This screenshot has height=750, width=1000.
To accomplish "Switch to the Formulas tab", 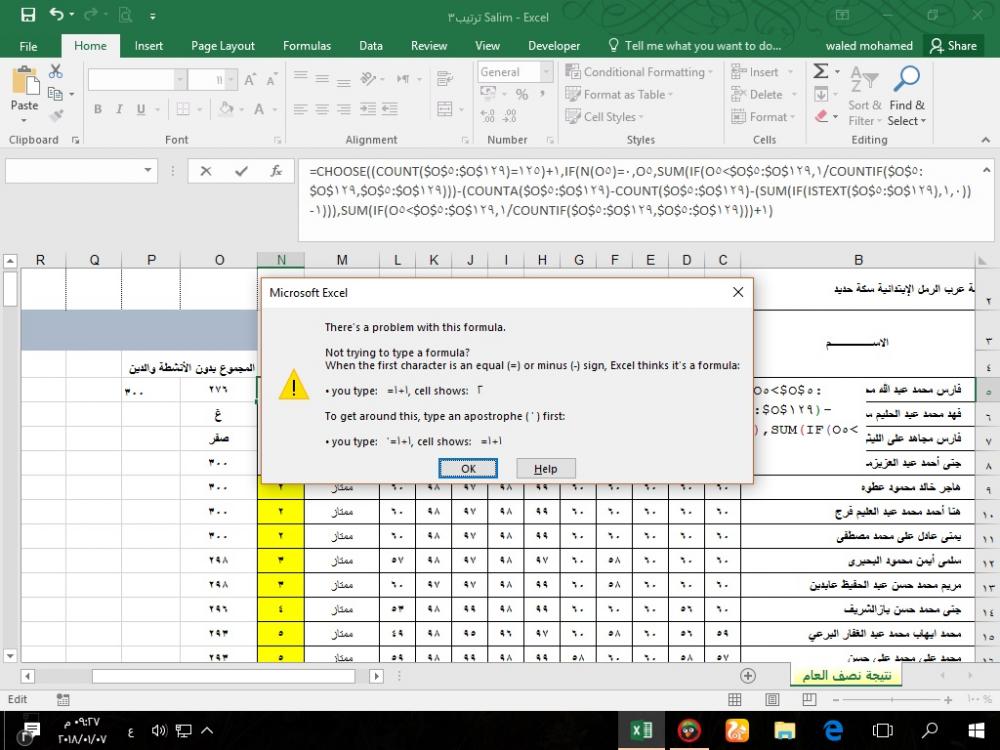I will click(307, 46).
